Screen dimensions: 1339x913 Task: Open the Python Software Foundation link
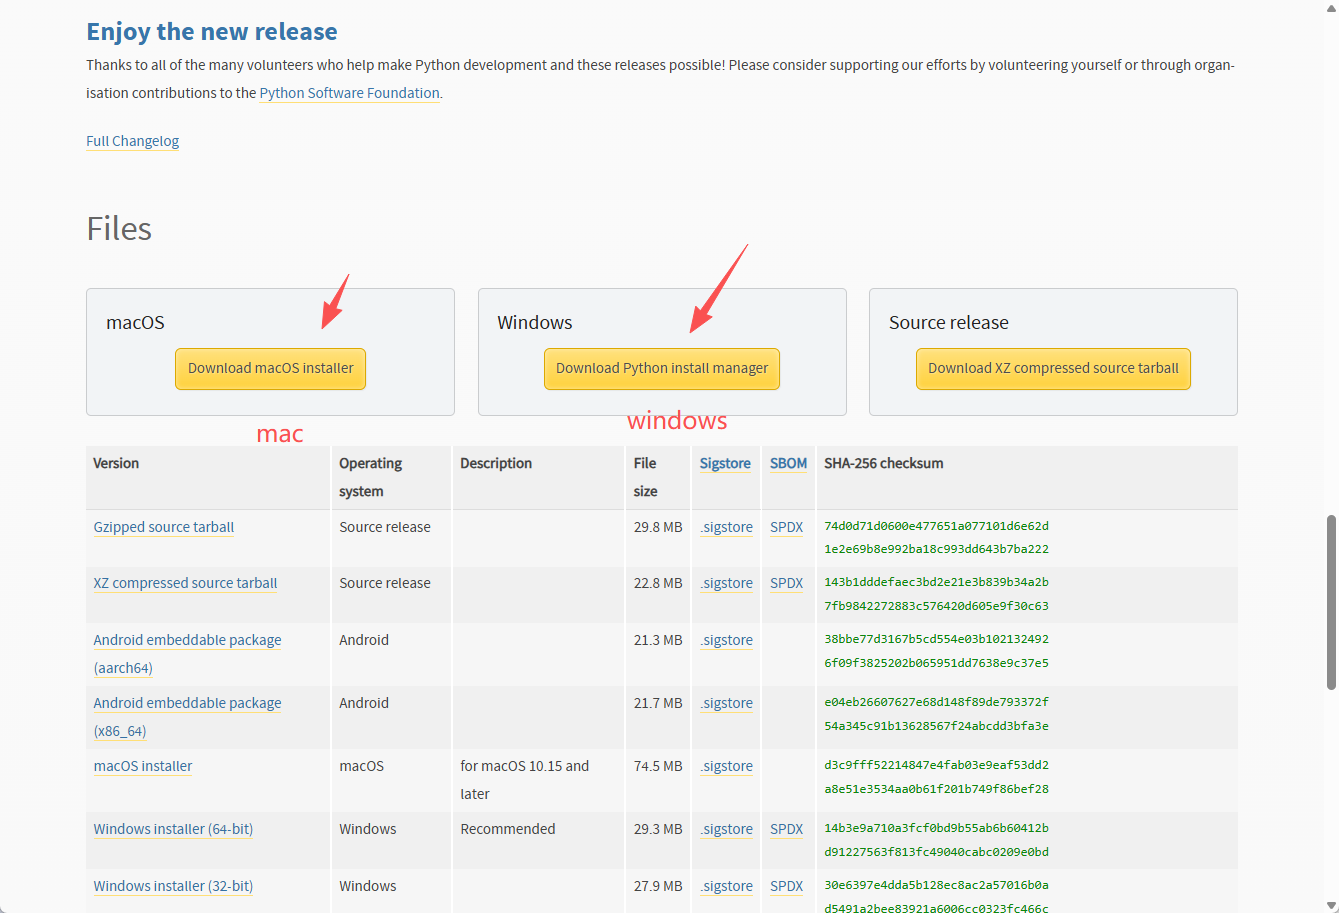[349, 93]
